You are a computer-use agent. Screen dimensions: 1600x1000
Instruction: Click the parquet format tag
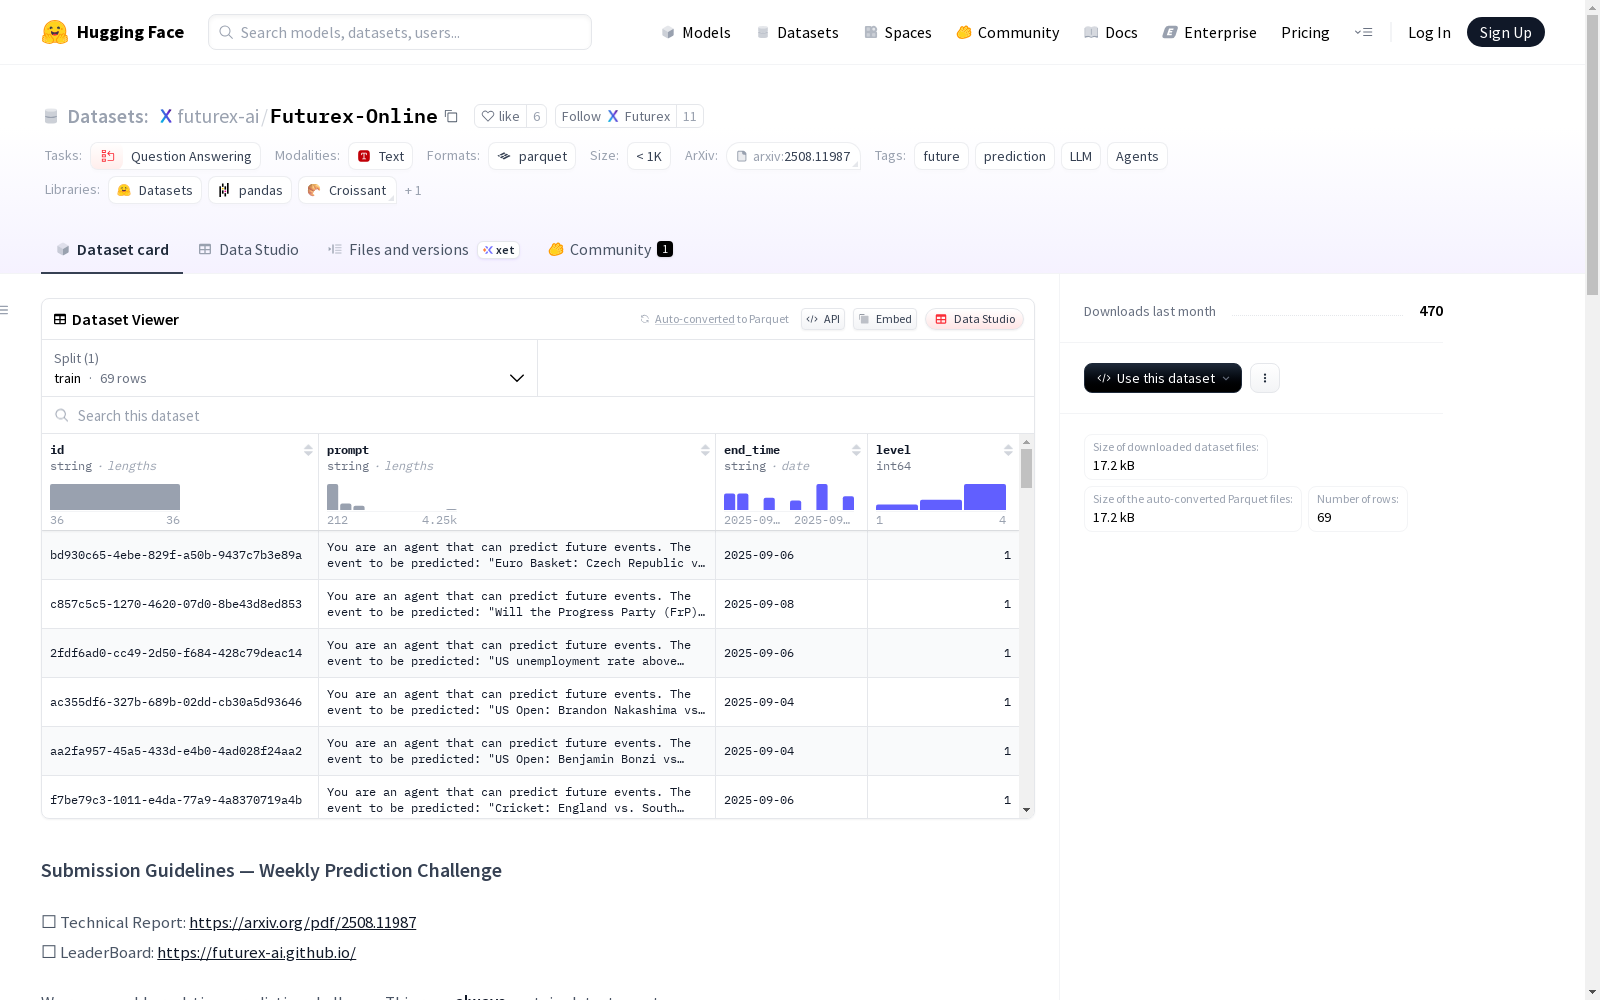(x=532, y=156)
